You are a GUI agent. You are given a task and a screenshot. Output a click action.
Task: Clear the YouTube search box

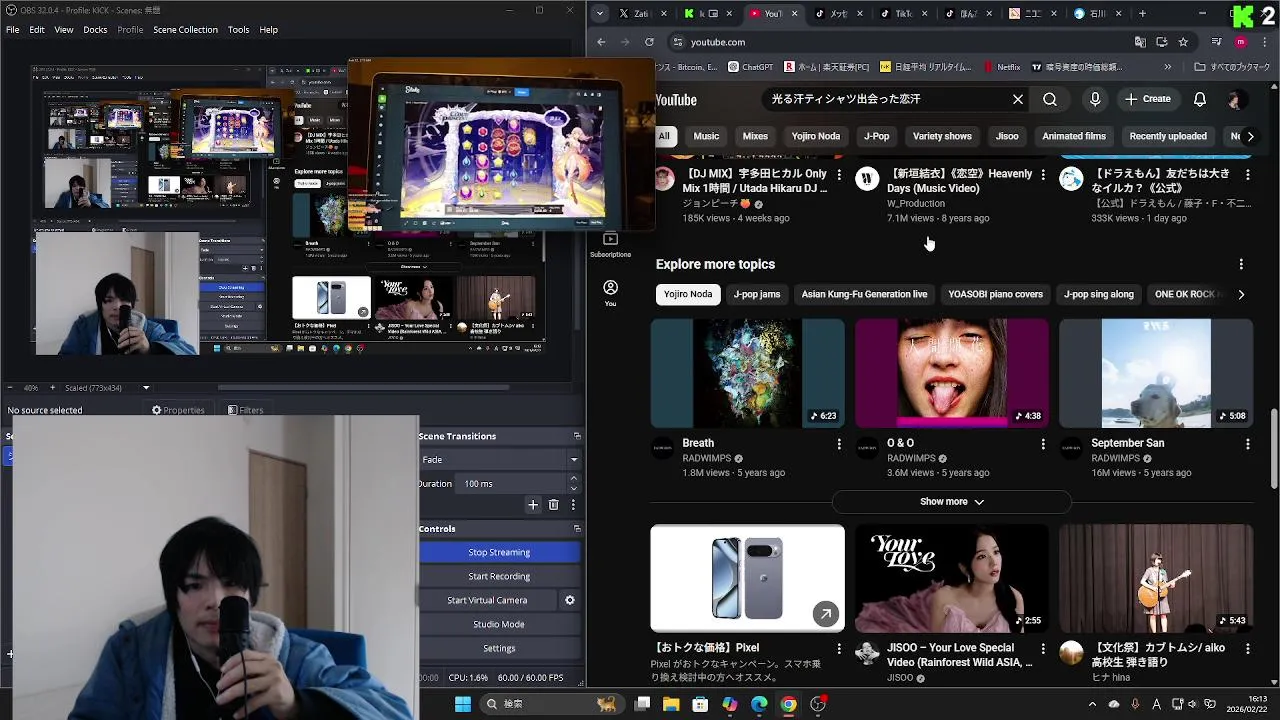tap(1018, 99)
